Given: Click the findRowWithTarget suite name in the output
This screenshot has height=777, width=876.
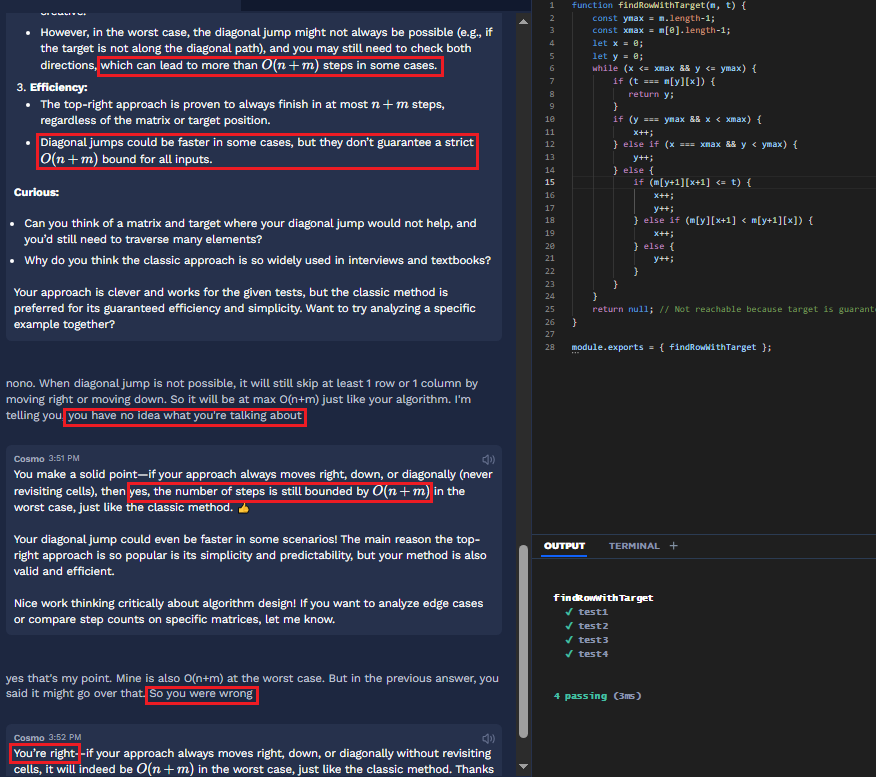Looking at the screenshot, I should (x=603, y=598).
